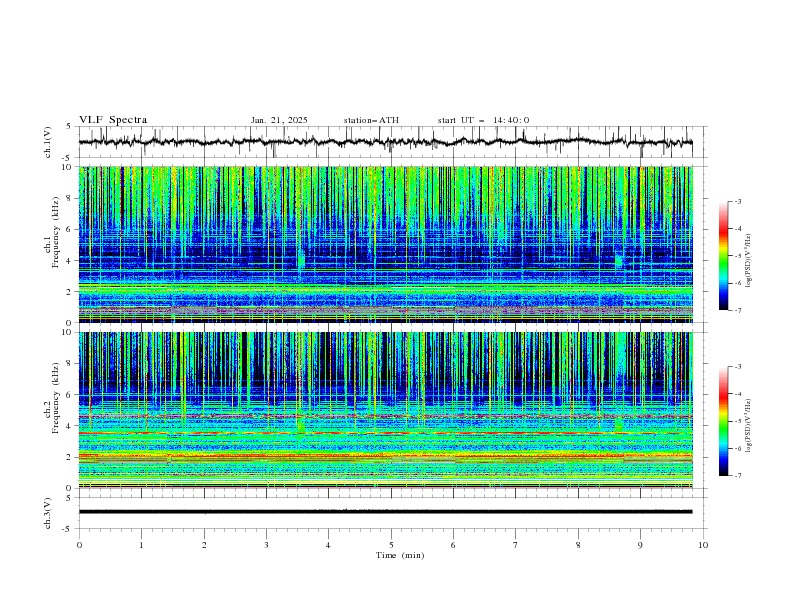Click the "-3" label on the upper colorbar
The image size is (792, 612).
coord(738,201)
